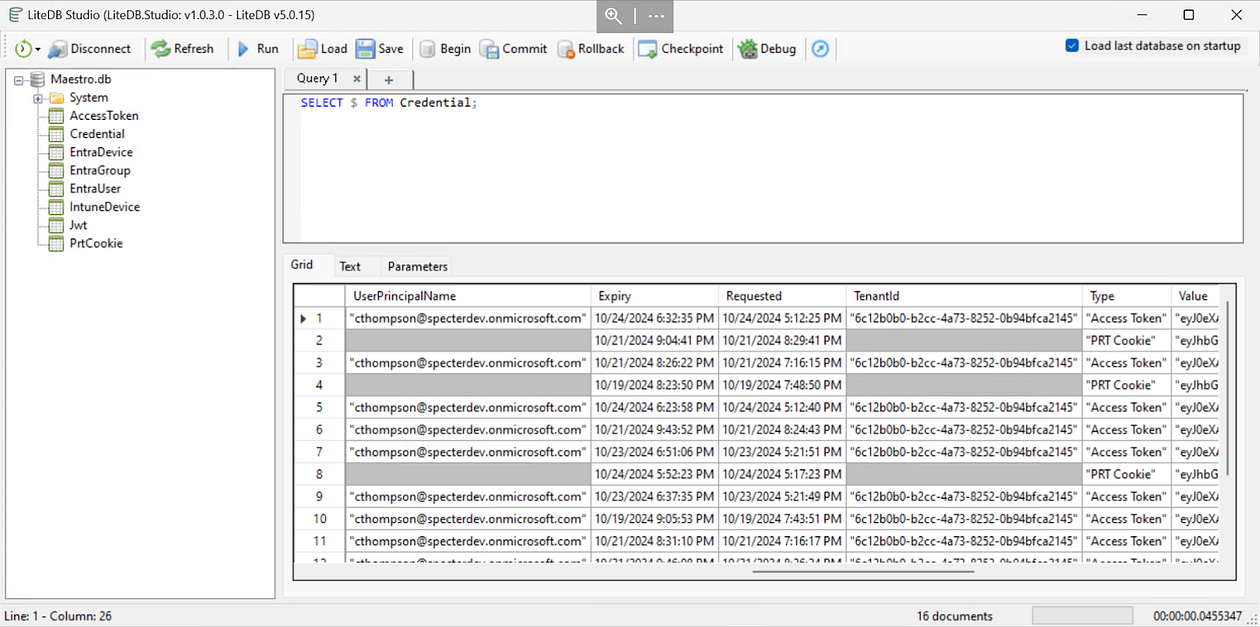
Task: Click Requested cell 10/23/2024 5:21:49 PM
Action: click(782, 496)
